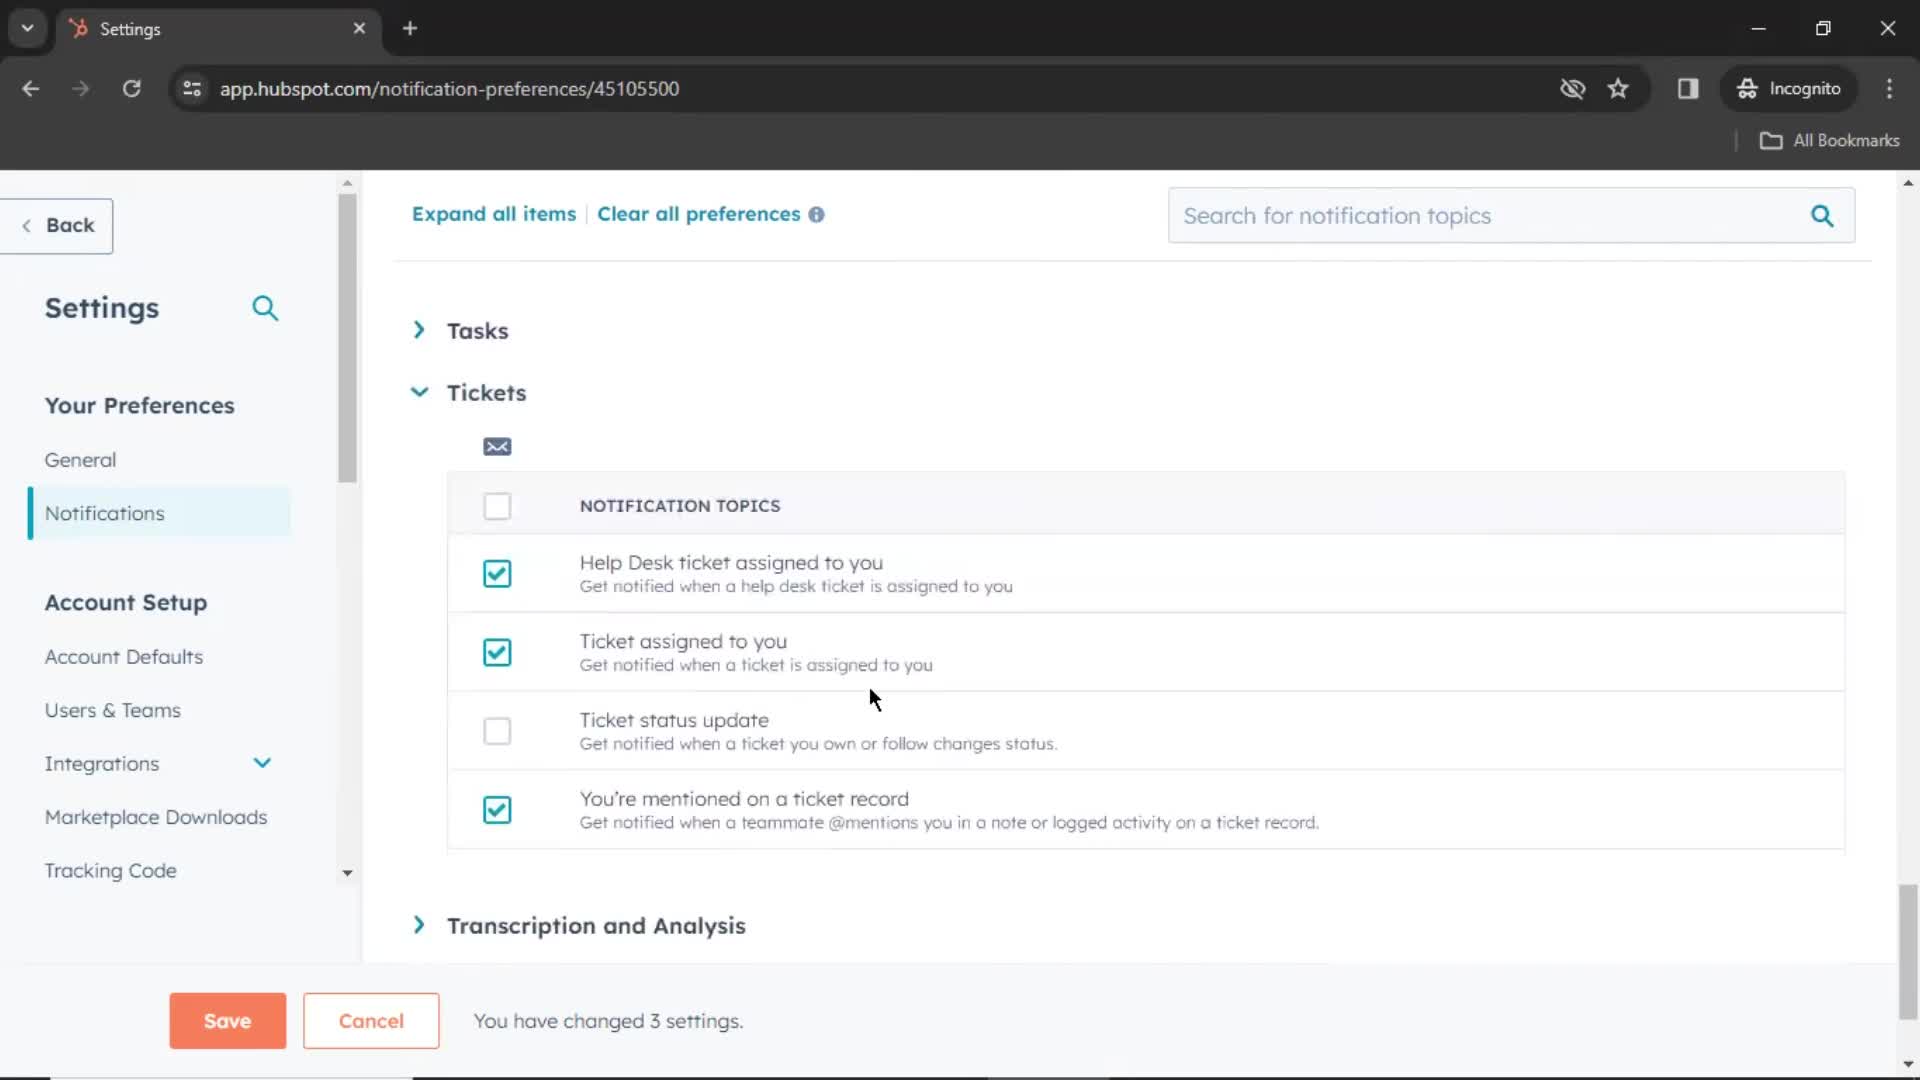Disable the Ticket assigned to you checkbox
The width and height of the screenshot is (1920, 1080).
coord(497,651)
